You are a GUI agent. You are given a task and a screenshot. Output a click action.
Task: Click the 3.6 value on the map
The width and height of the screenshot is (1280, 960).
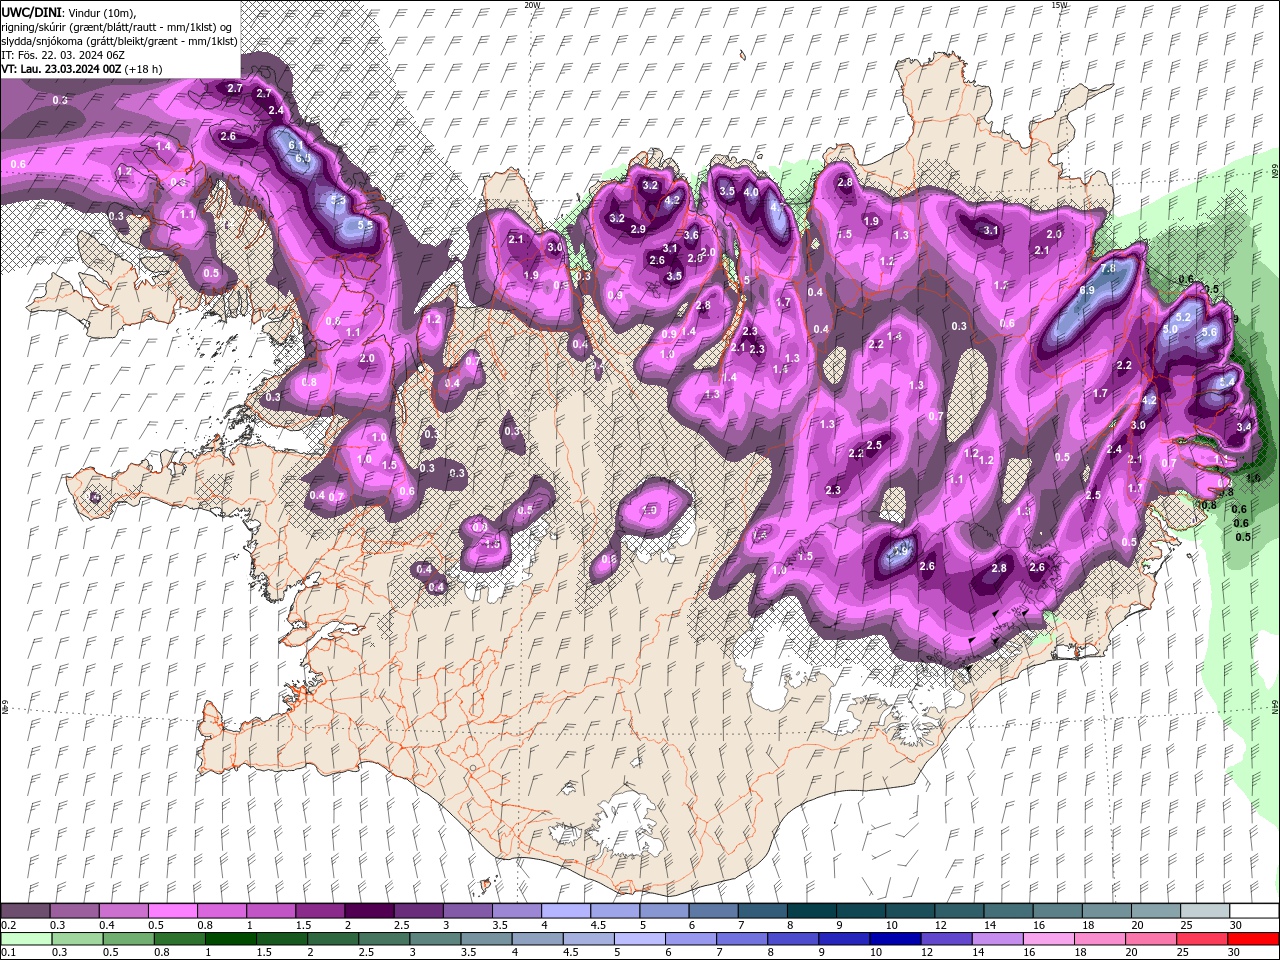click(x=690, y=235)
